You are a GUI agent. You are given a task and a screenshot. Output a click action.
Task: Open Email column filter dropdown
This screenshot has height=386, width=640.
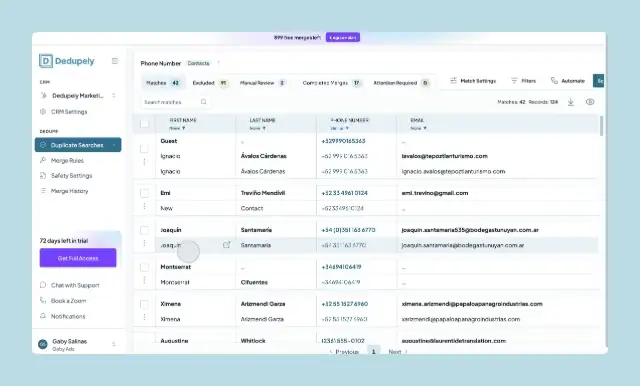coord(418,128)
